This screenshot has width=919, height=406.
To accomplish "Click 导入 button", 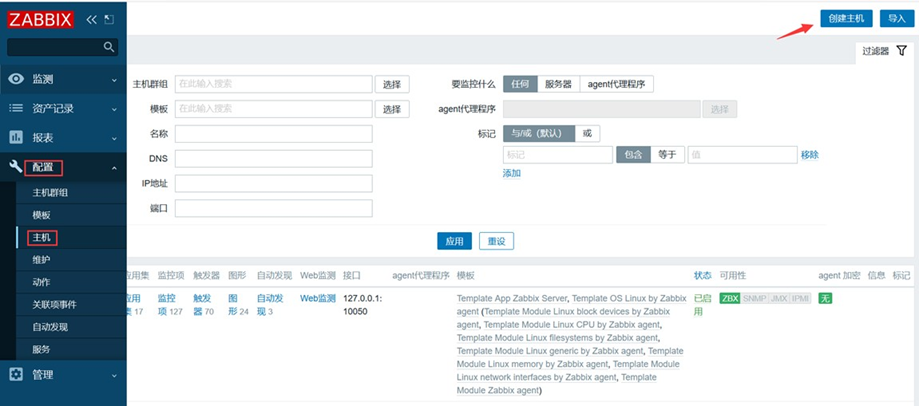I will point(897,19).
